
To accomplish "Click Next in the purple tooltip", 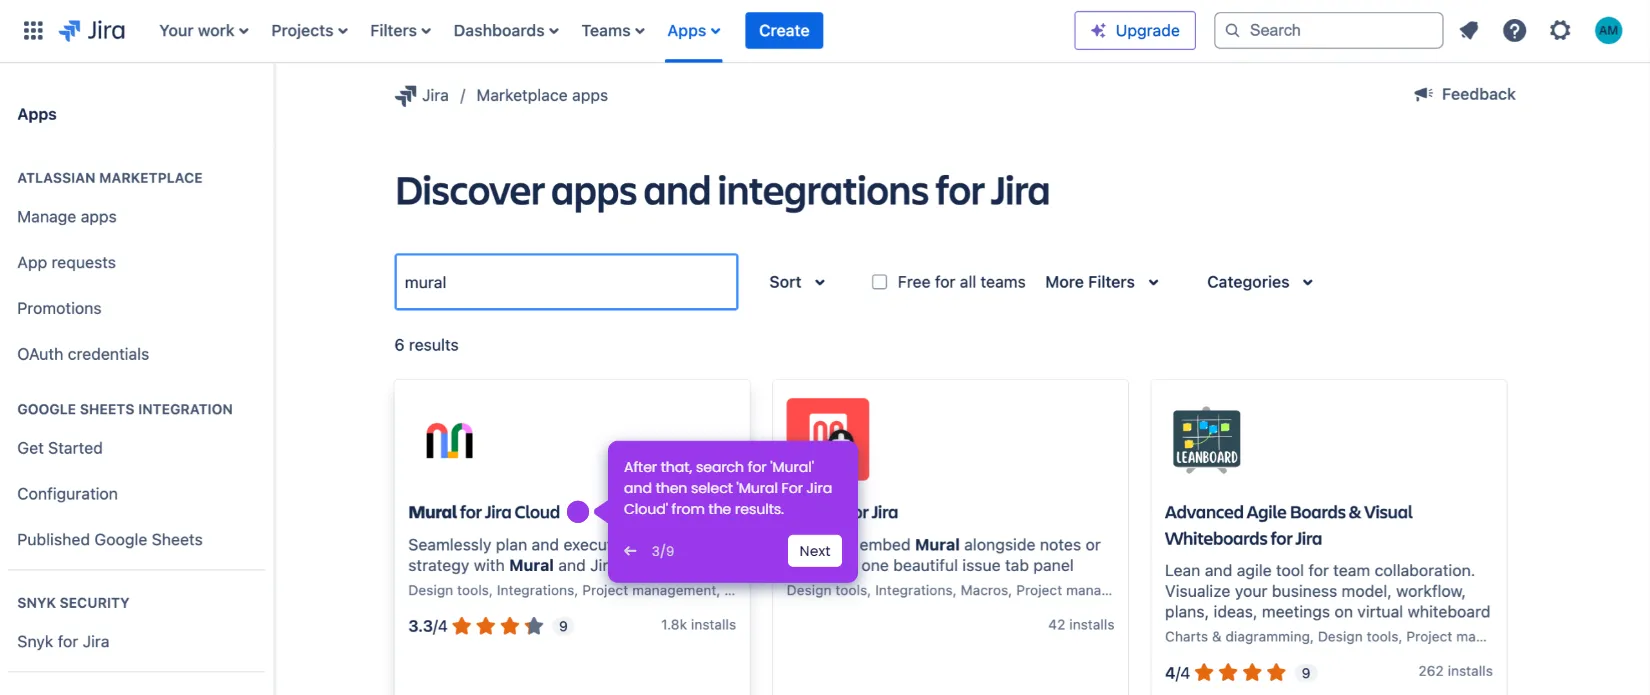I will pos(815,551).
